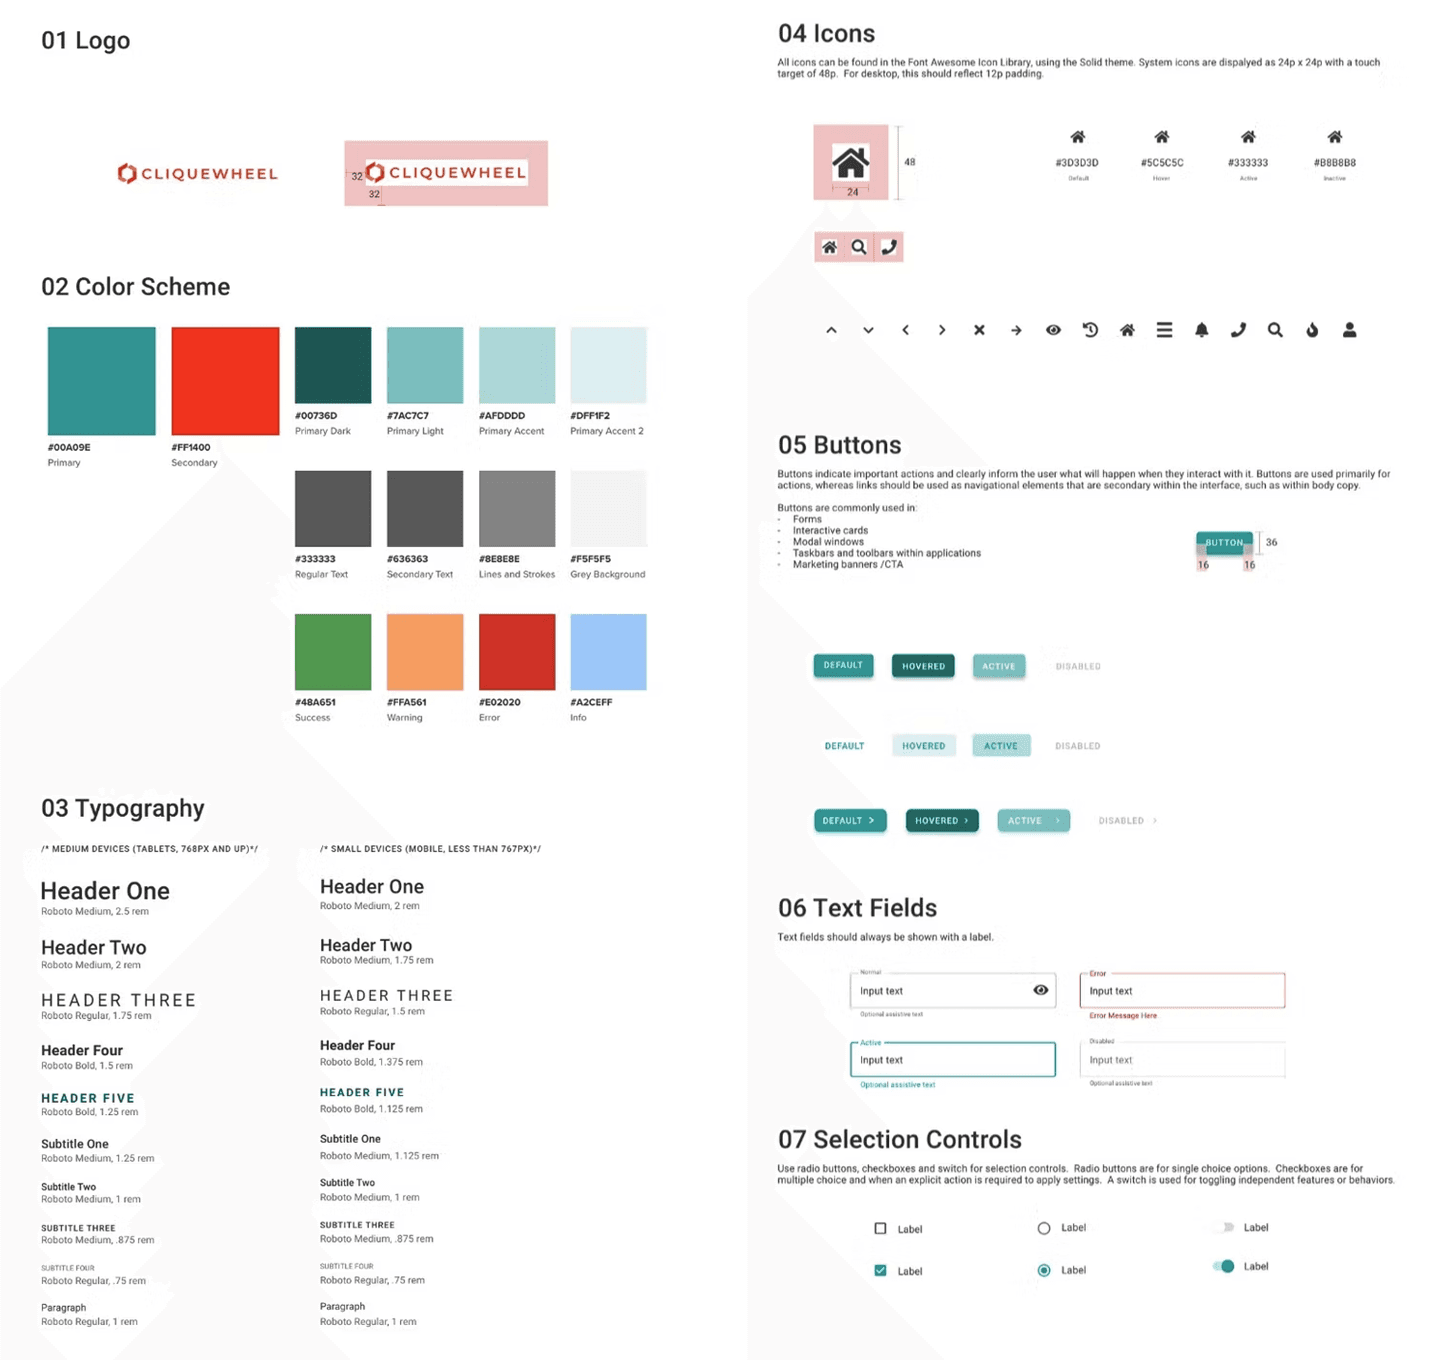Turn off the teal enabled Label switch
1448x1360 pixels.
pyautogui.click(x=1224, y=1266)
